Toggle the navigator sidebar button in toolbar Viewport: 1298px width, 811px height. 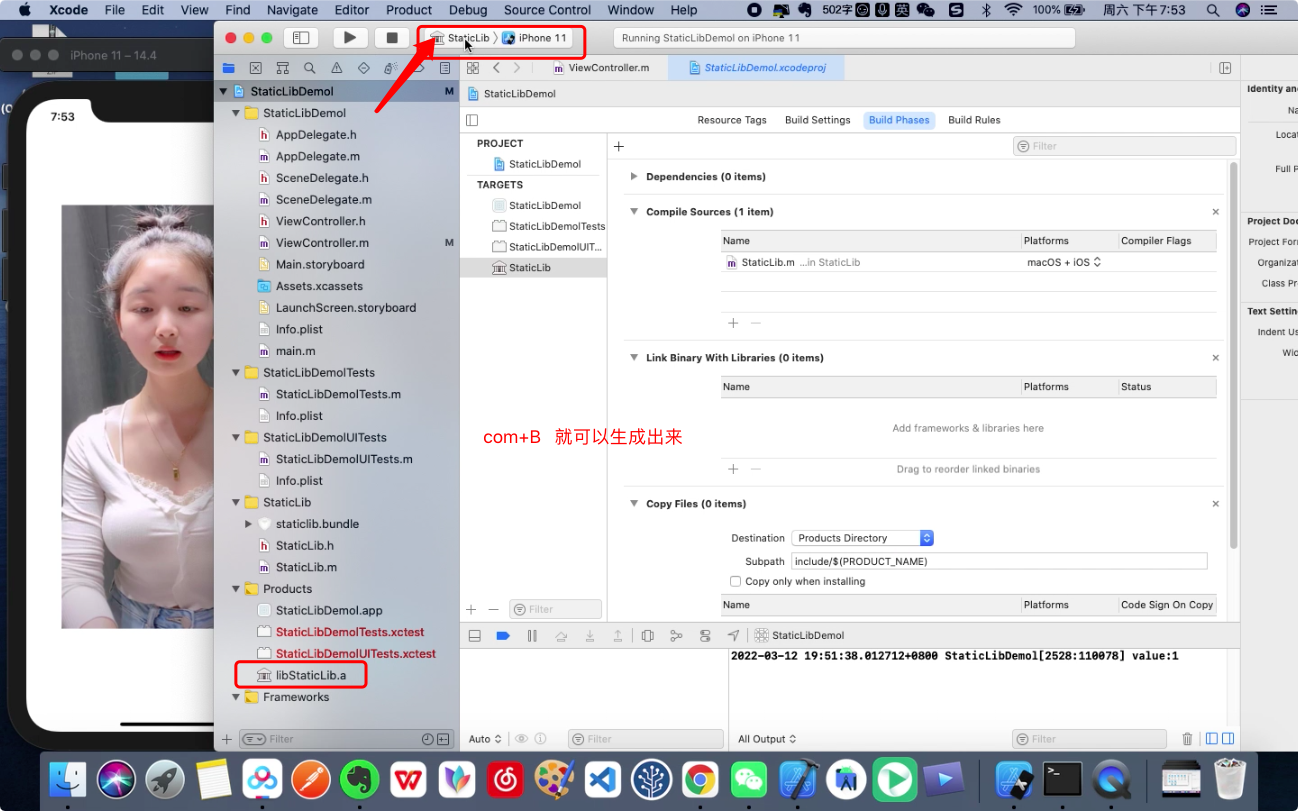pyautogui.click(x=301, y=38)
